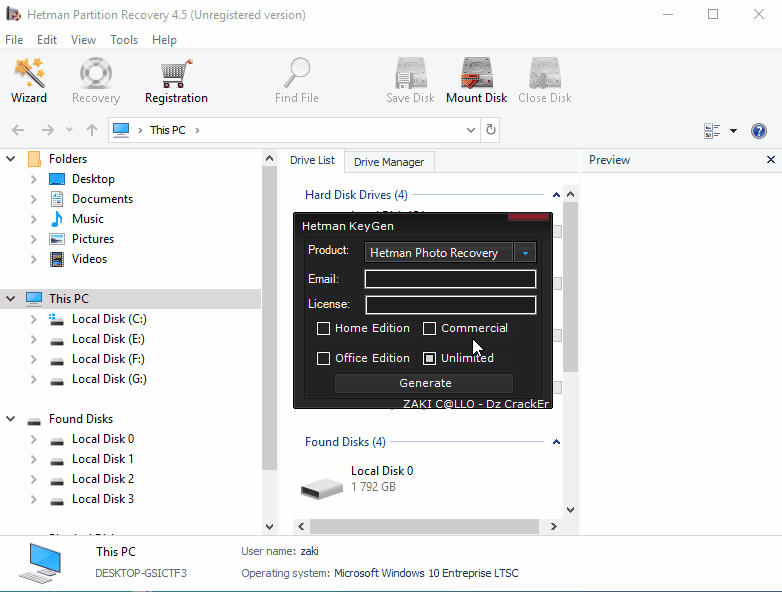Refresh the current location
This screenshot has width=782, height=592.
491,130
